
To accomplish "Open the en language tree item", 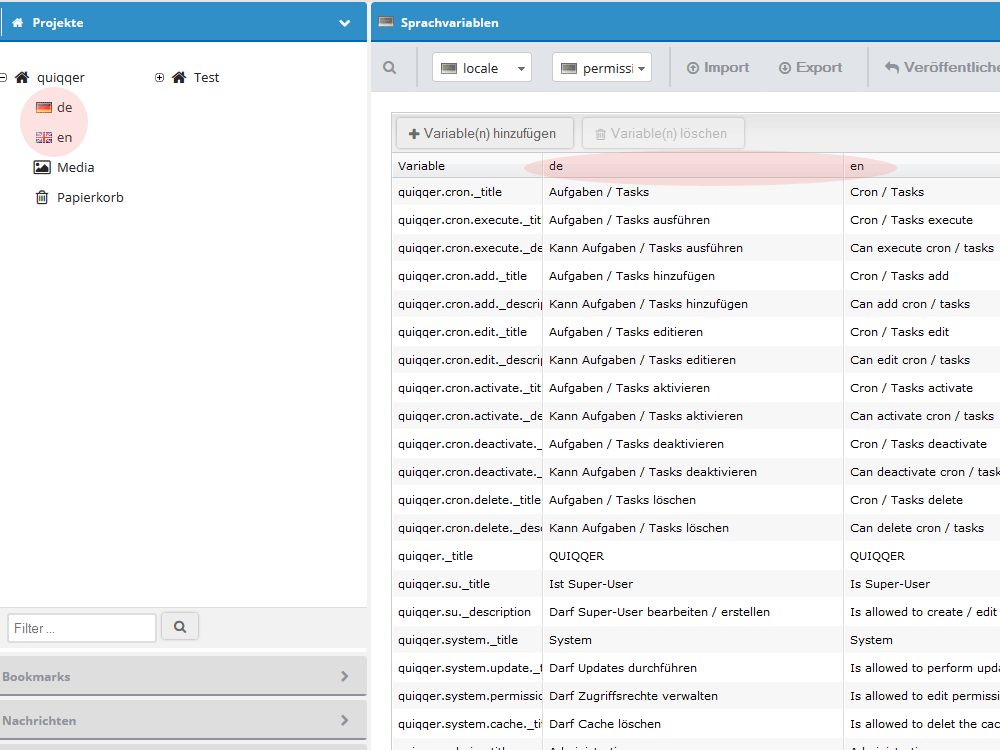I will (64, 137).
